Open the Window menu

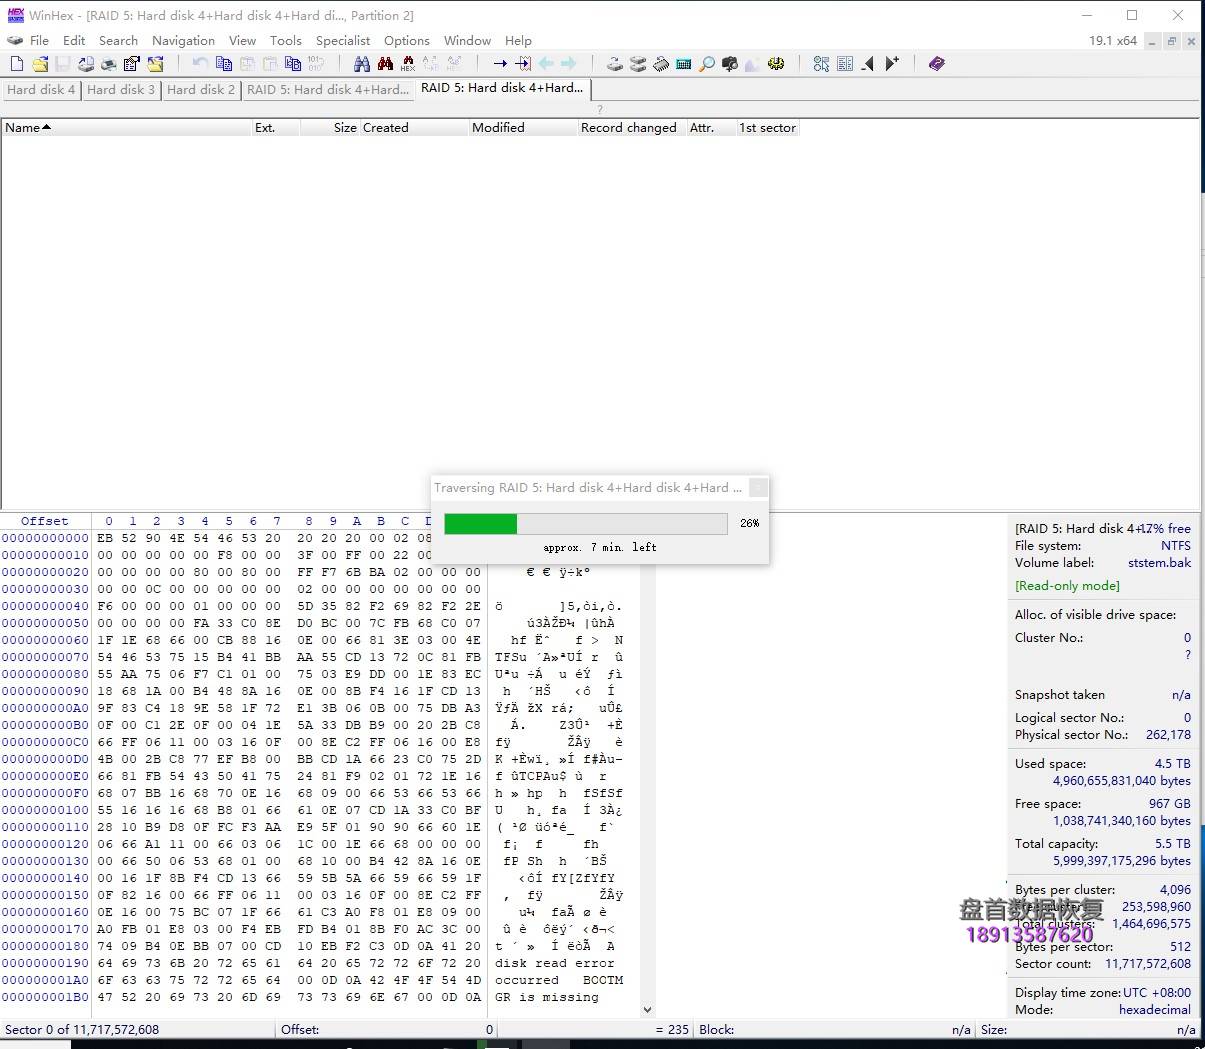tap(467, 41)
